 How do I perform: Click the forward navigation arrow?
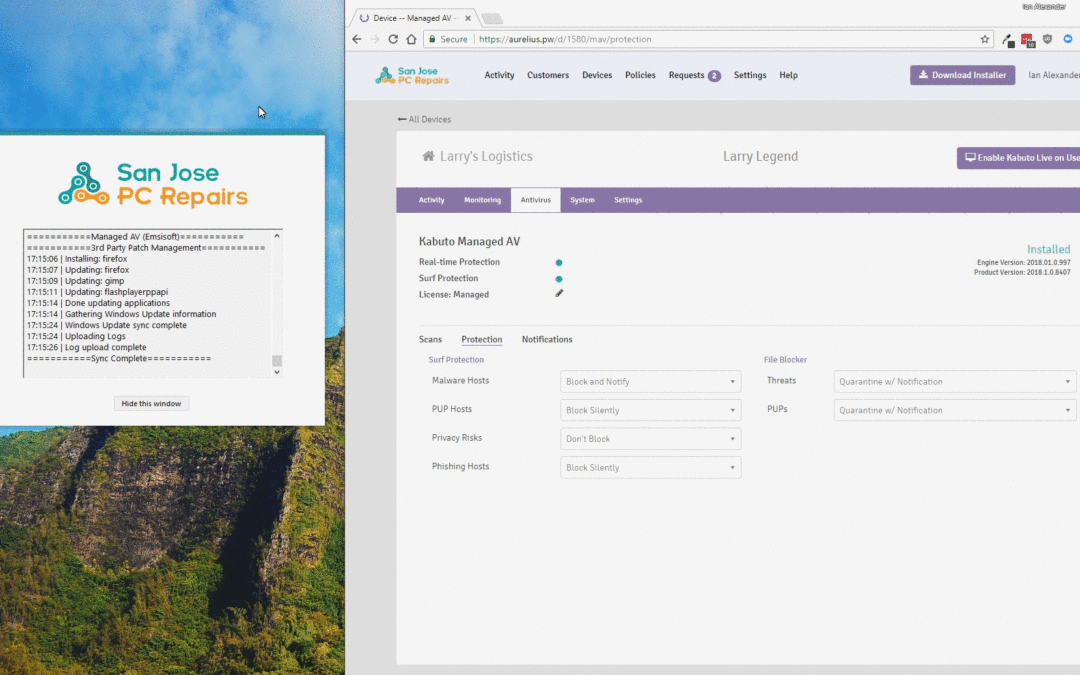tap(375, 39)
